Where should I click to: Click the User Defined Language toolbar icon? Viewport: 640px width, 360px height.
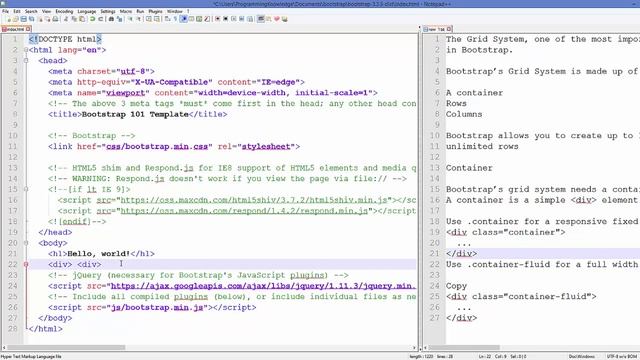point(191,19)
